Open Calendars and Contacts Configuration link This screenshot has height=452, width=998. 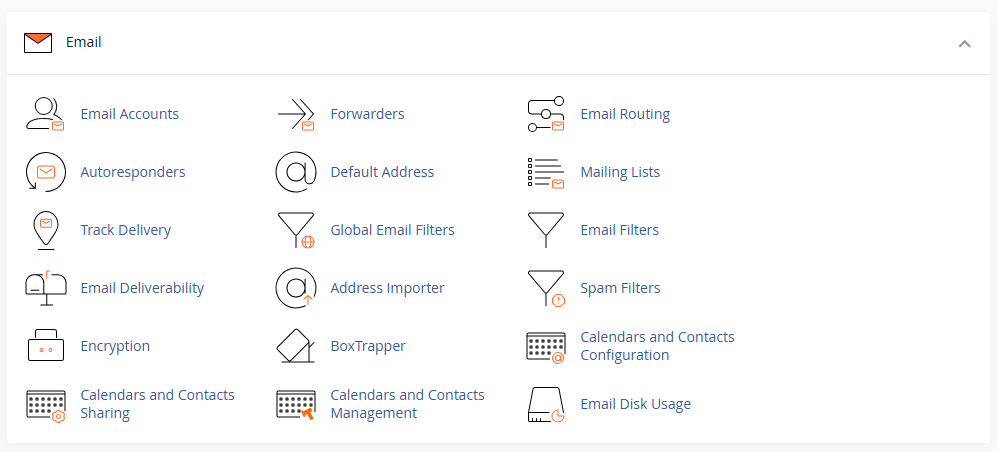click(x=657, y=346)
